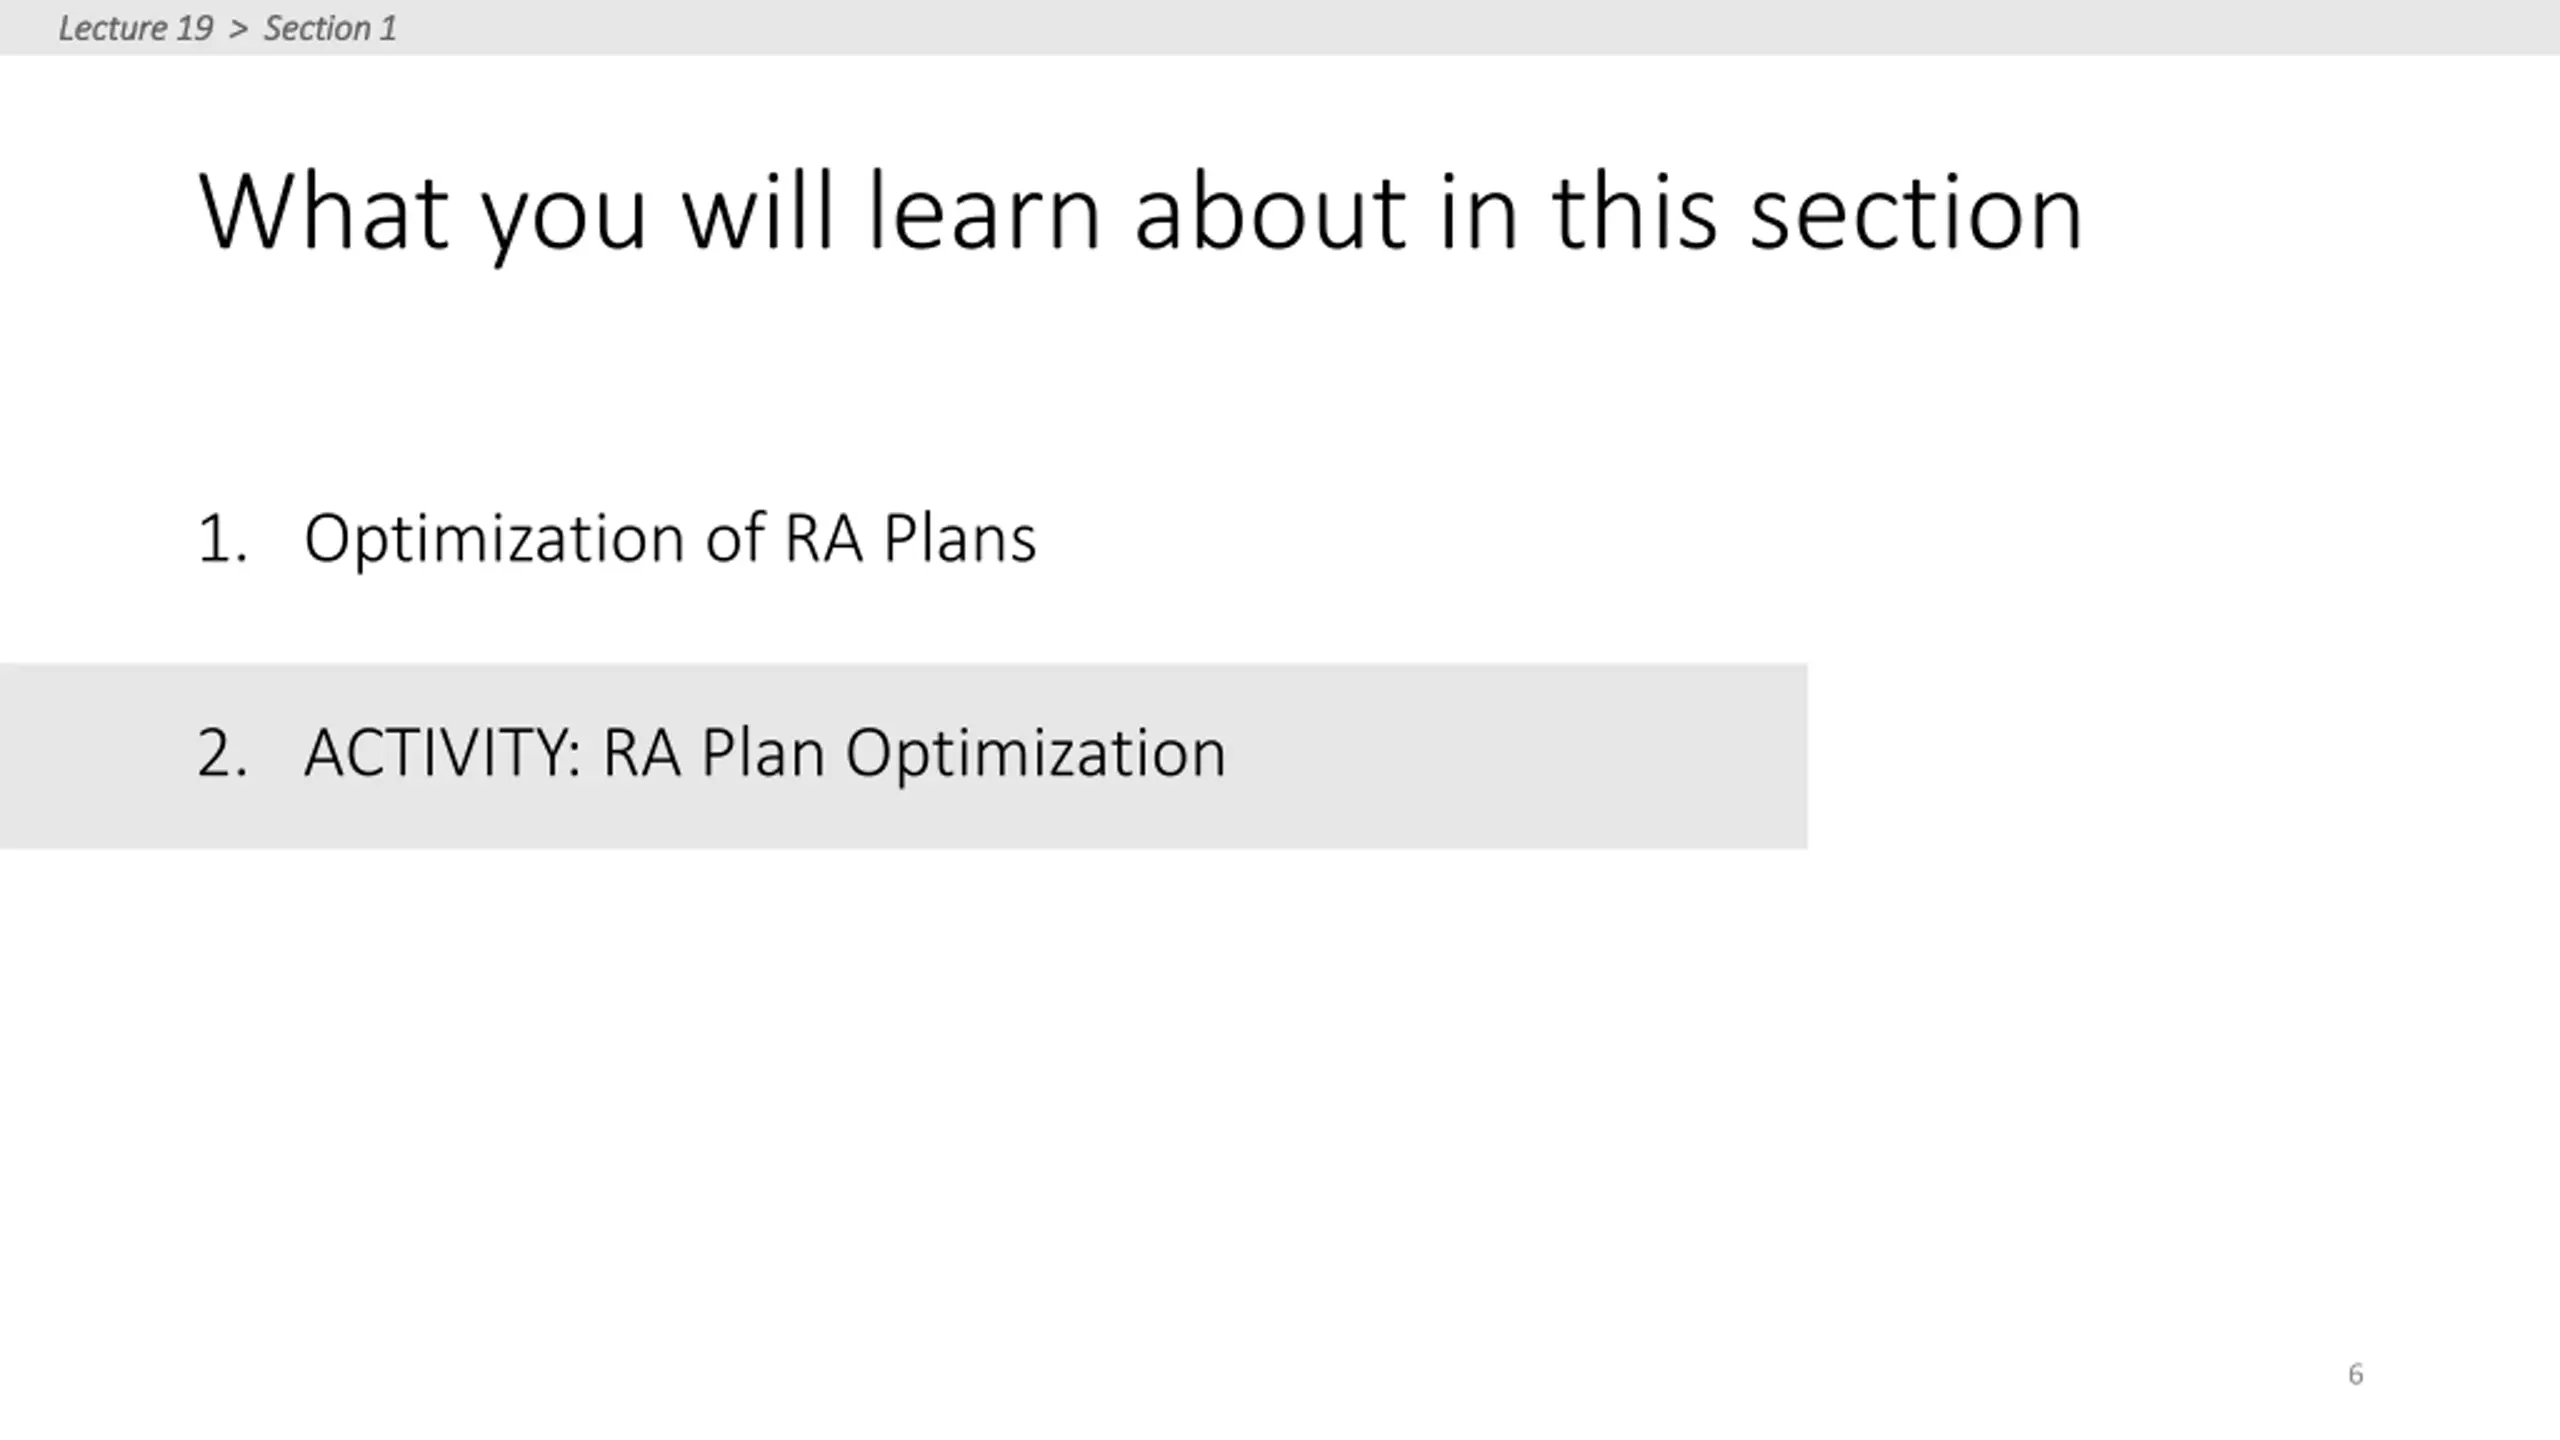Click the word "What" in the title
The image size is (2560, 1440).
[323, 211]
